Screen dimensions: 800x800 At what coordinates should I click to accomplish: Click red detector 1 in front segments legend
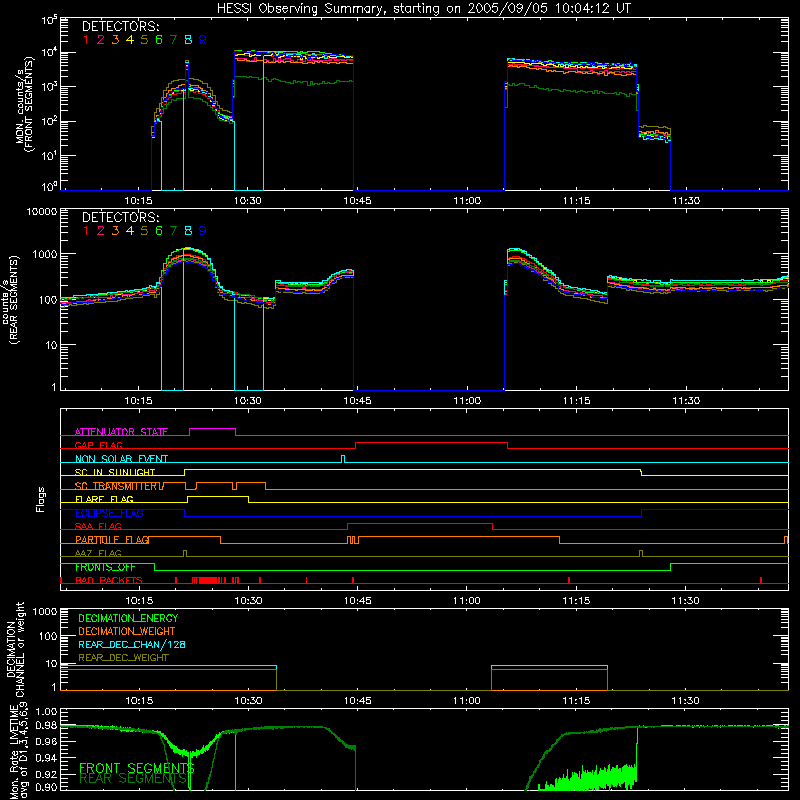click(x=86, y=40)
